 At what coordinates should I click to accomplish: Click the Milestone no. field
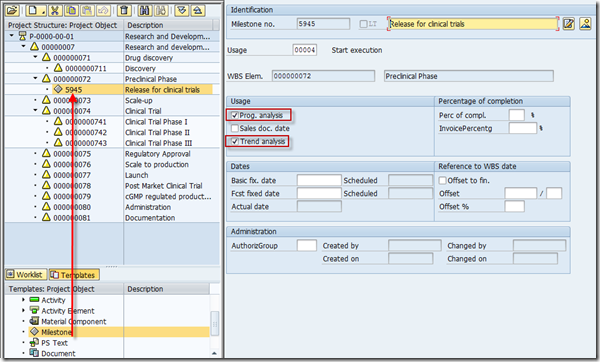pos(323,24)
